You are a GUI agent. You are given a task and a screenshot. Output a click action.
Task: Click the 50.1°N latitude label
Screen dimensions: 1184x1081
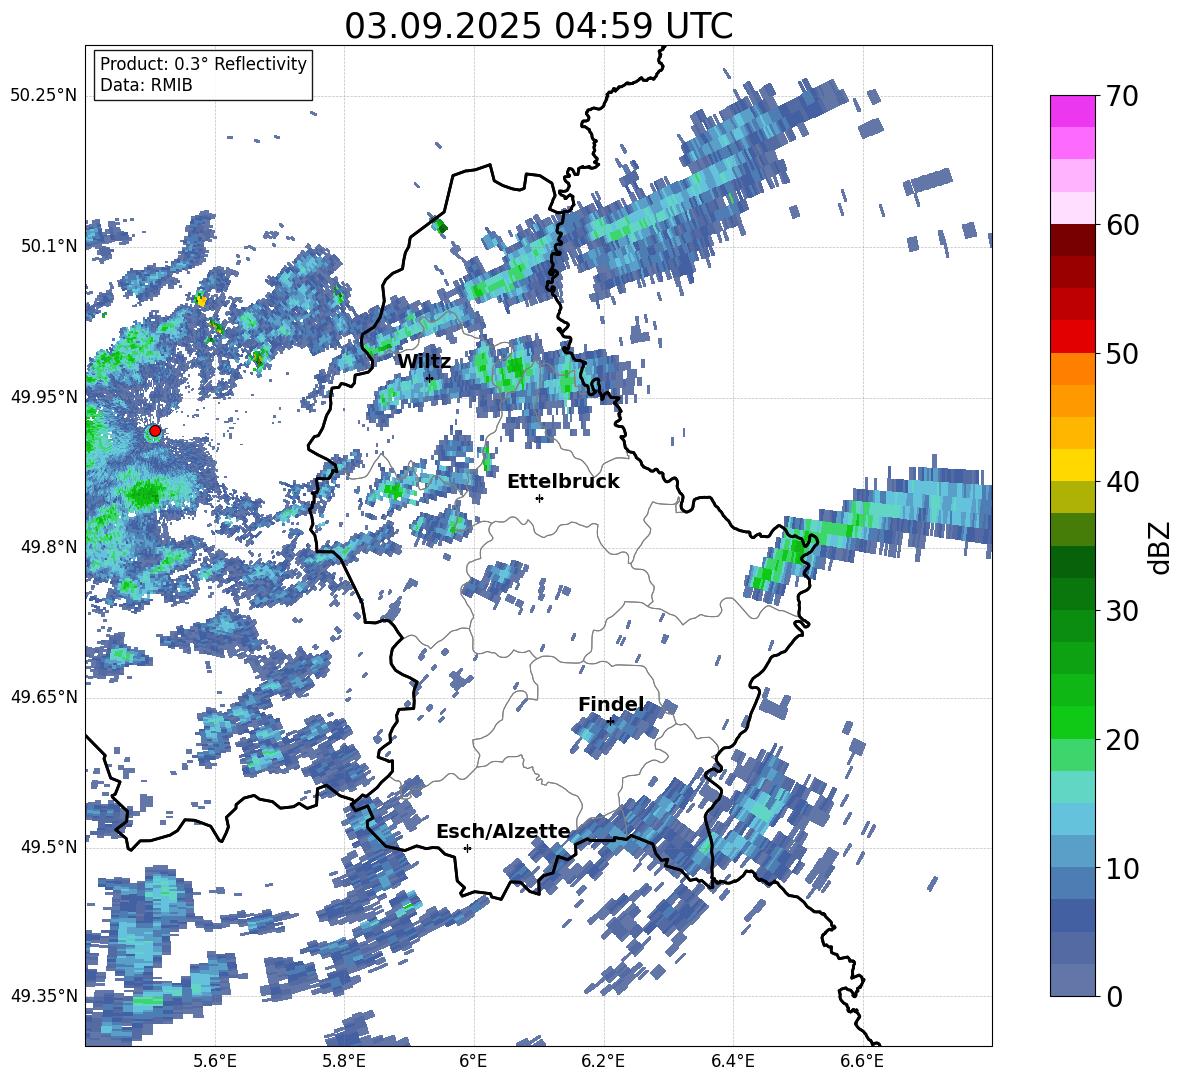pyautogui.click(x=48, y=246)
